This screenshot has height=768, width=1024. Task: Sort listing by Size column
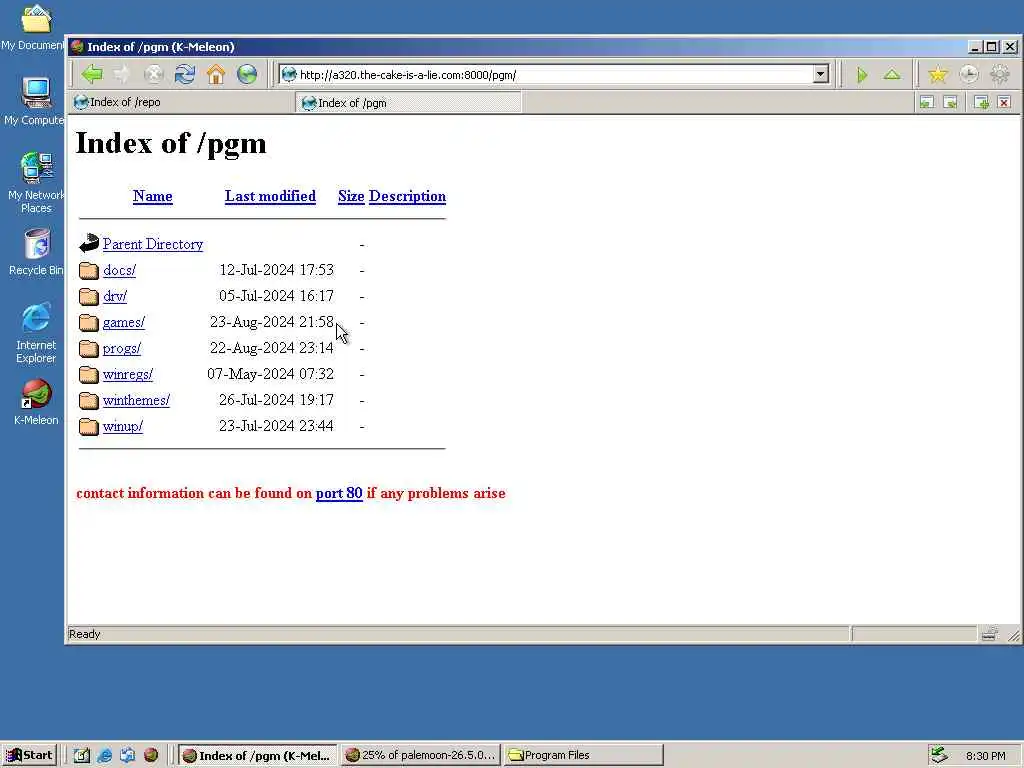pyautogui.click(x=351, y=196)
